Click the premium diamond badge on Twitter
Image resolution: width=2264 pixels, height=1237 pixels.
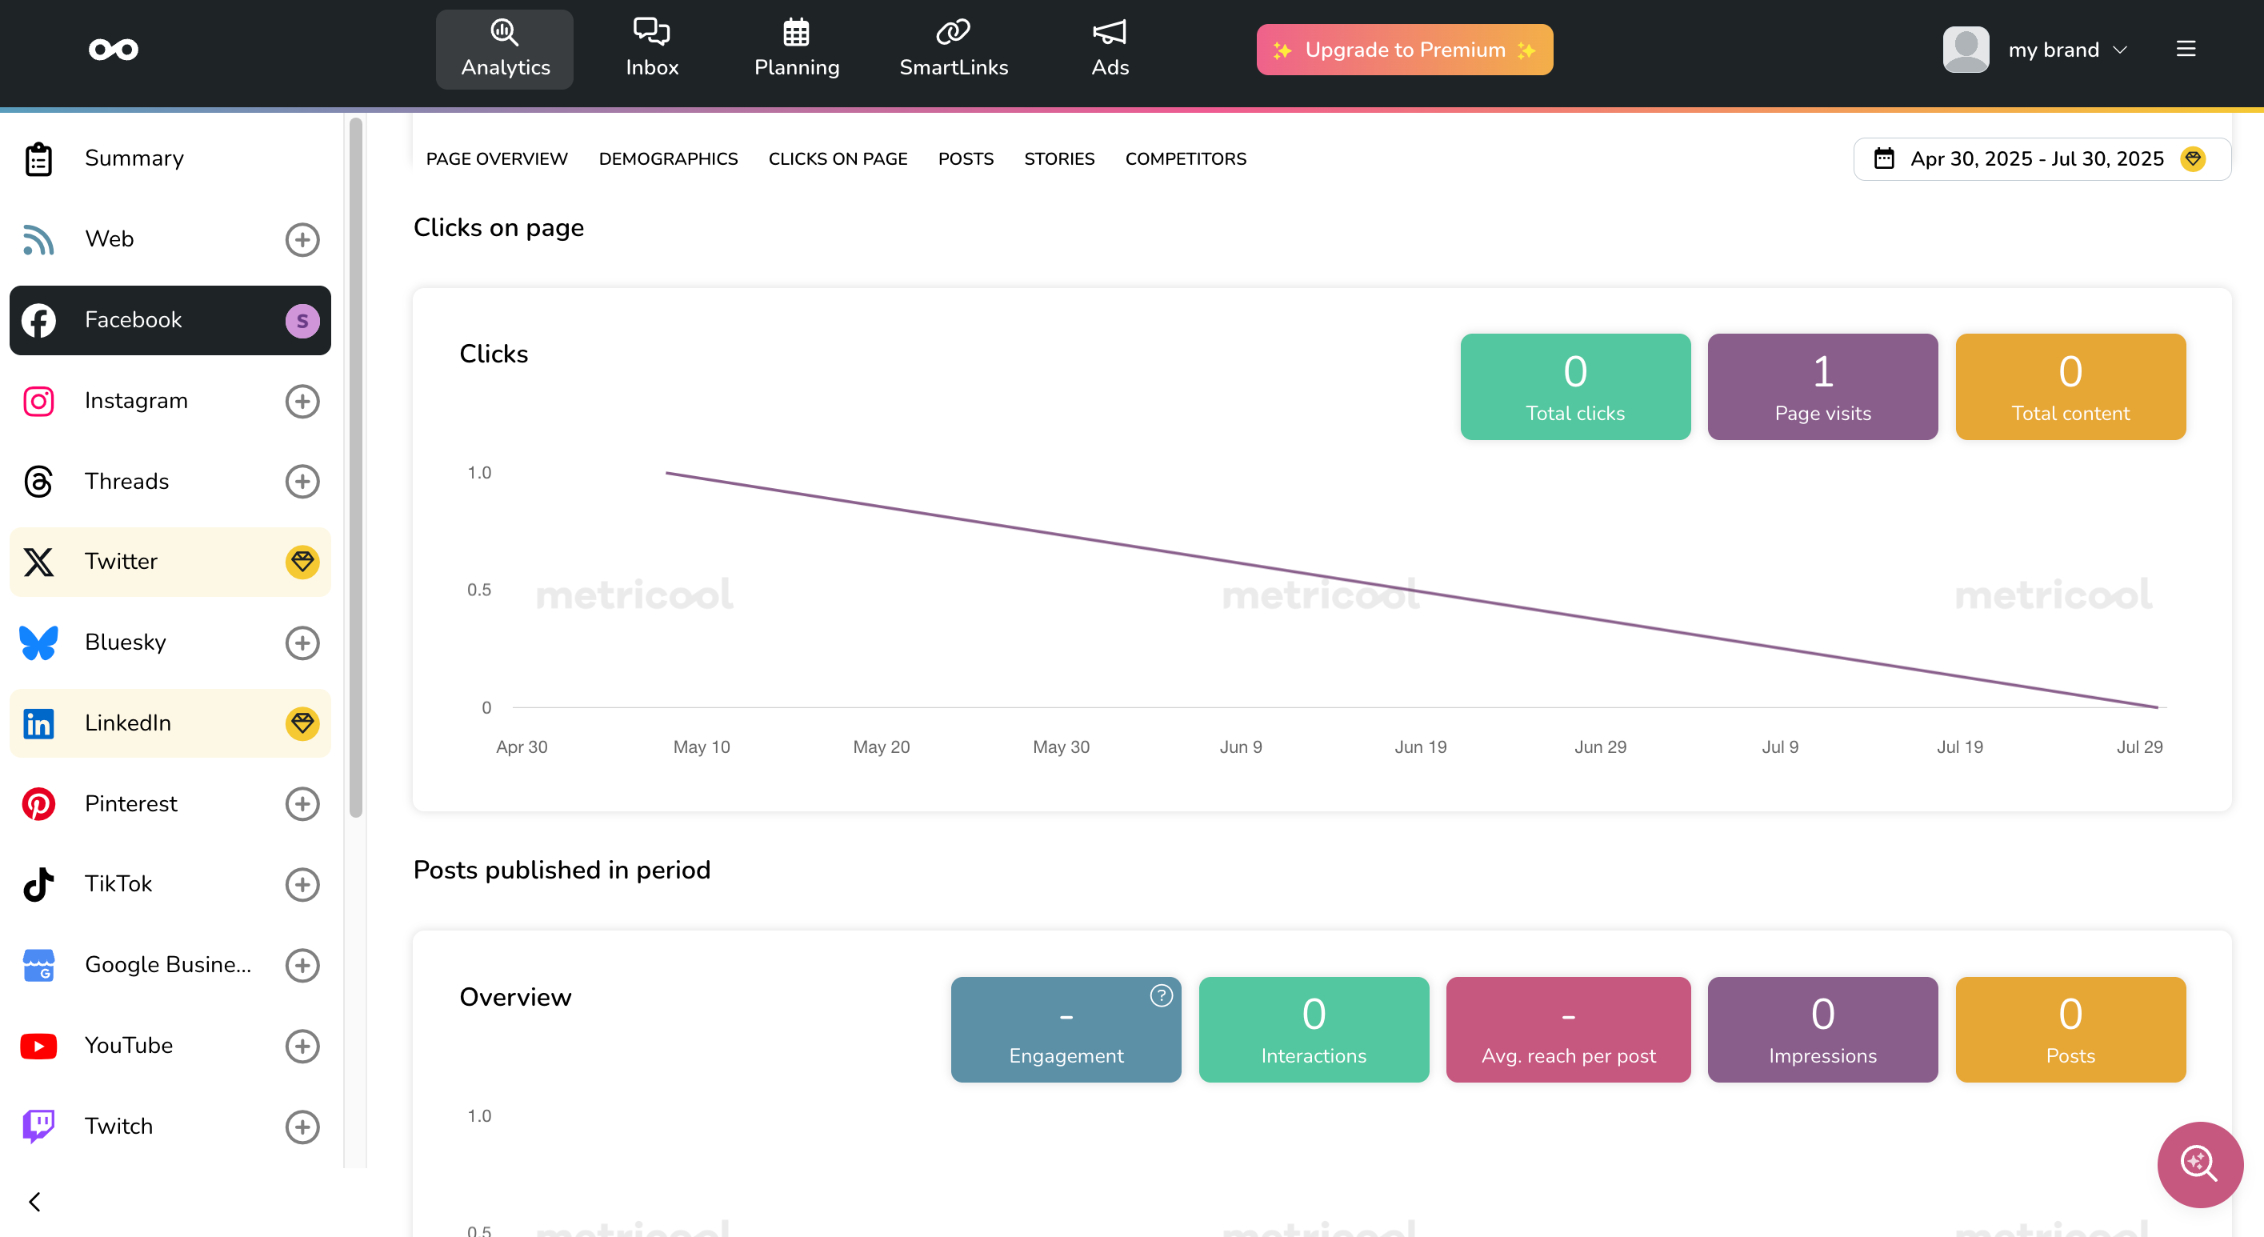pyautogui.click(x=302, y=562)
